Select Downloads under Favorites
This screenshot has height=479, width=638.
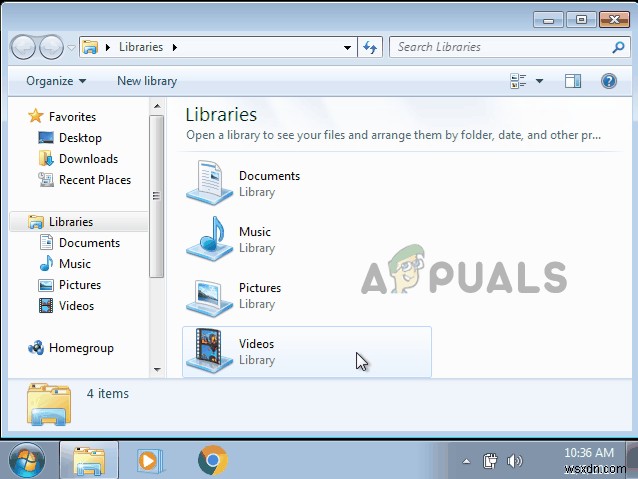tap(88, 159)
